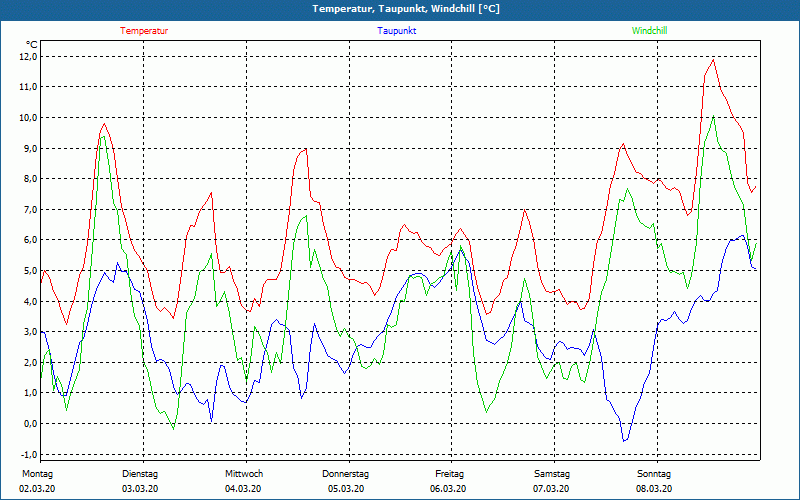Image resolution: width=800 pixels, height=500 pixels.
Task: Click the green Windchill legend label
Action: coord(649,31)
